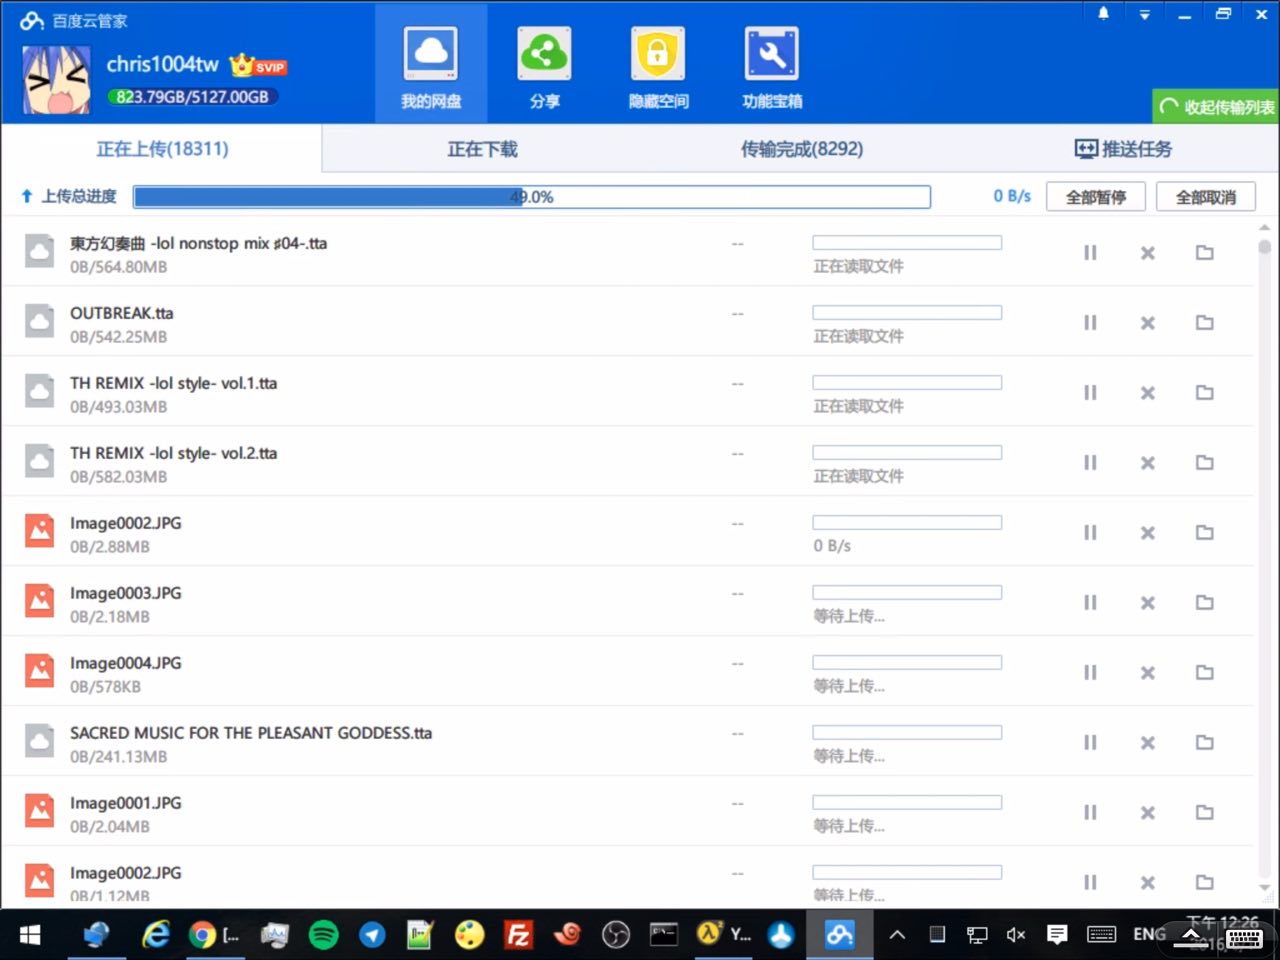Open the 隐藏空间 hidden space lock icon
This screenshot has width=1280, height=960.
click(658, 55)
